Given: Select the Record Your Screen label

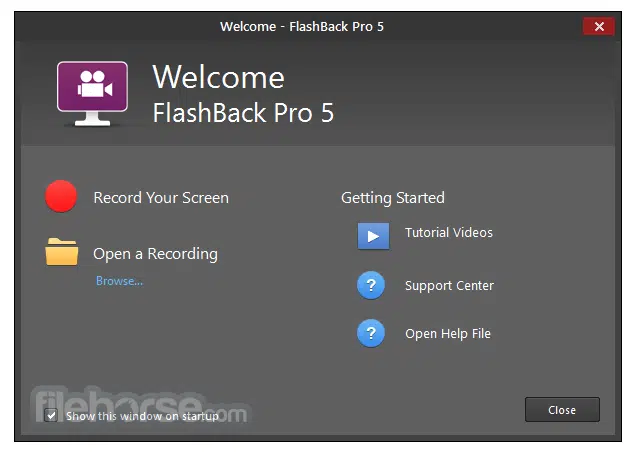Looking at the screenshot, I should [161, 198].
